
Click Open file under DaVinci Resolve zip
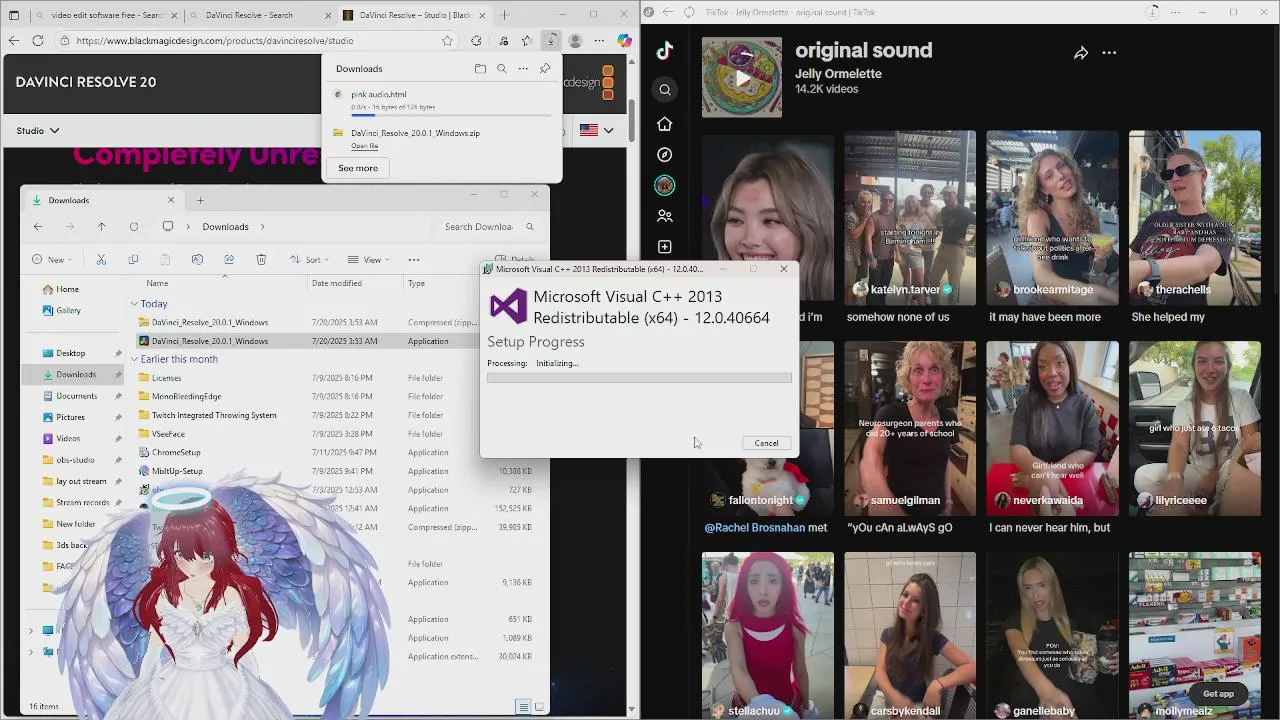[365, 146]
